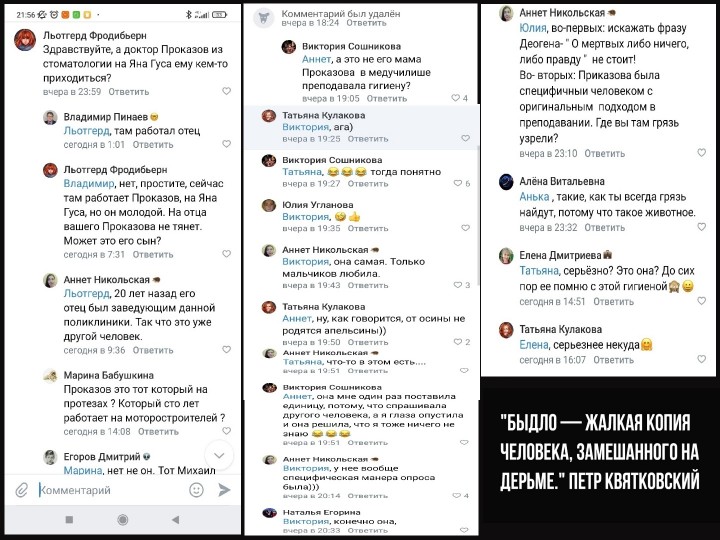Focus the Комментарий input field
Viewport: 720px width, 540px height.
tap(110, 490)
